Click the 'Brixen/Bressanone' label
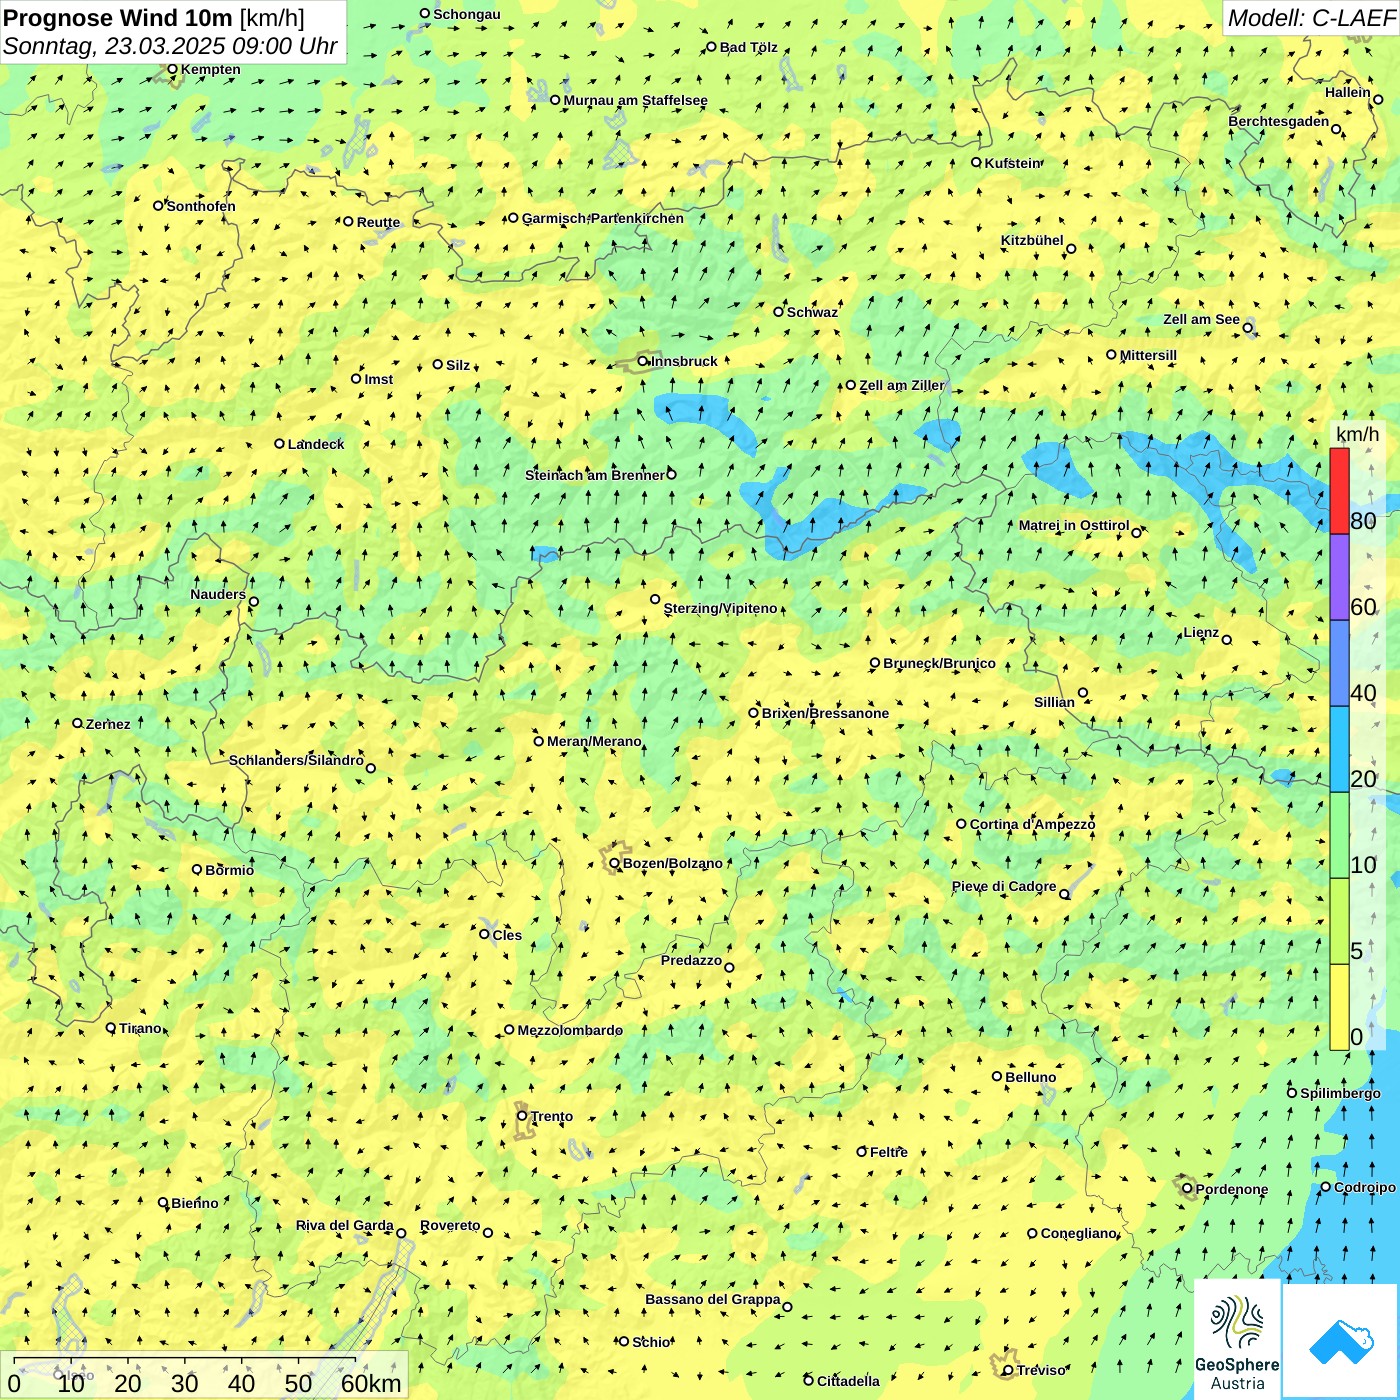 coord(825,713)
